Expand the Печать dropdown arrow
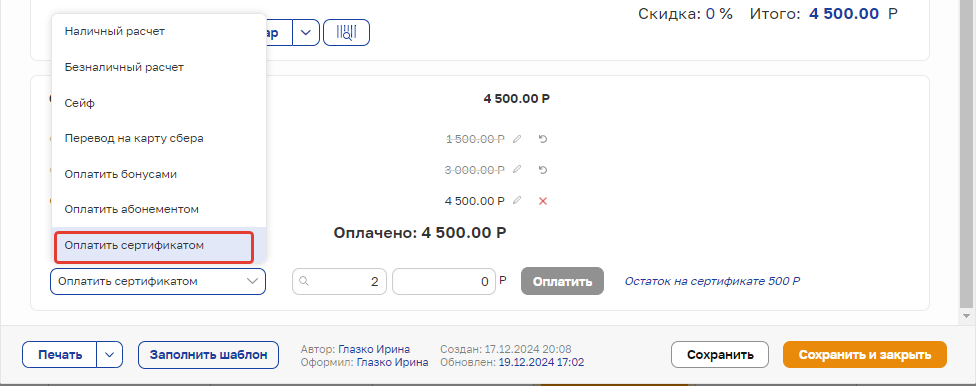The image size is (976, 386). pos(110,355)
